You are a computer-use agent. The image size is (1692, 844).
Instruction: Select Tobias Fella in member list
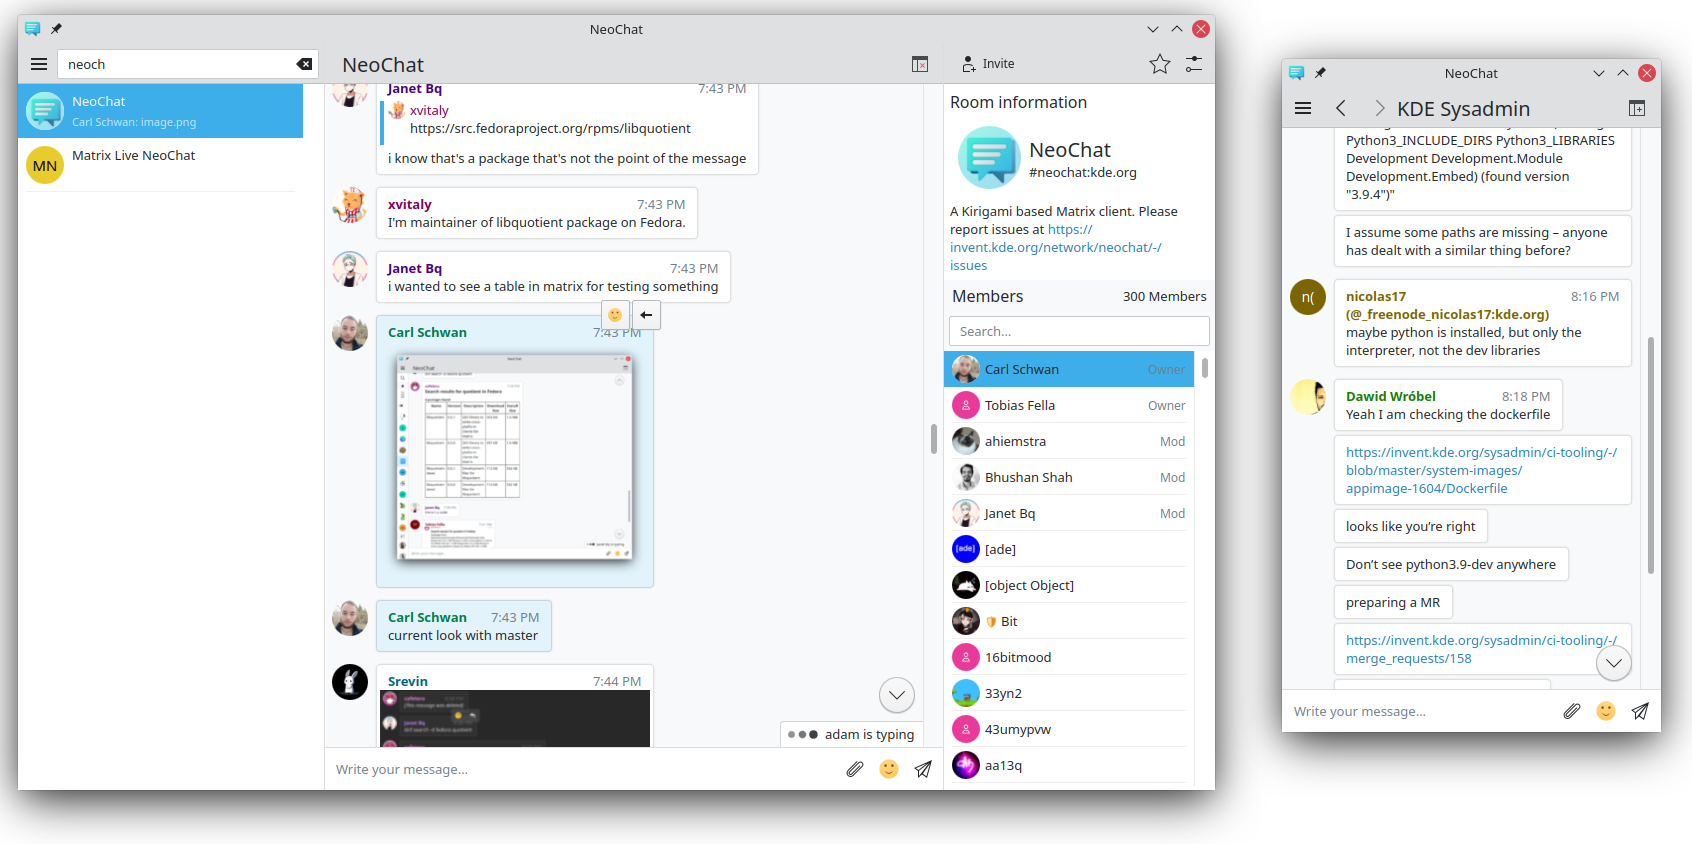pos(1069,405)
